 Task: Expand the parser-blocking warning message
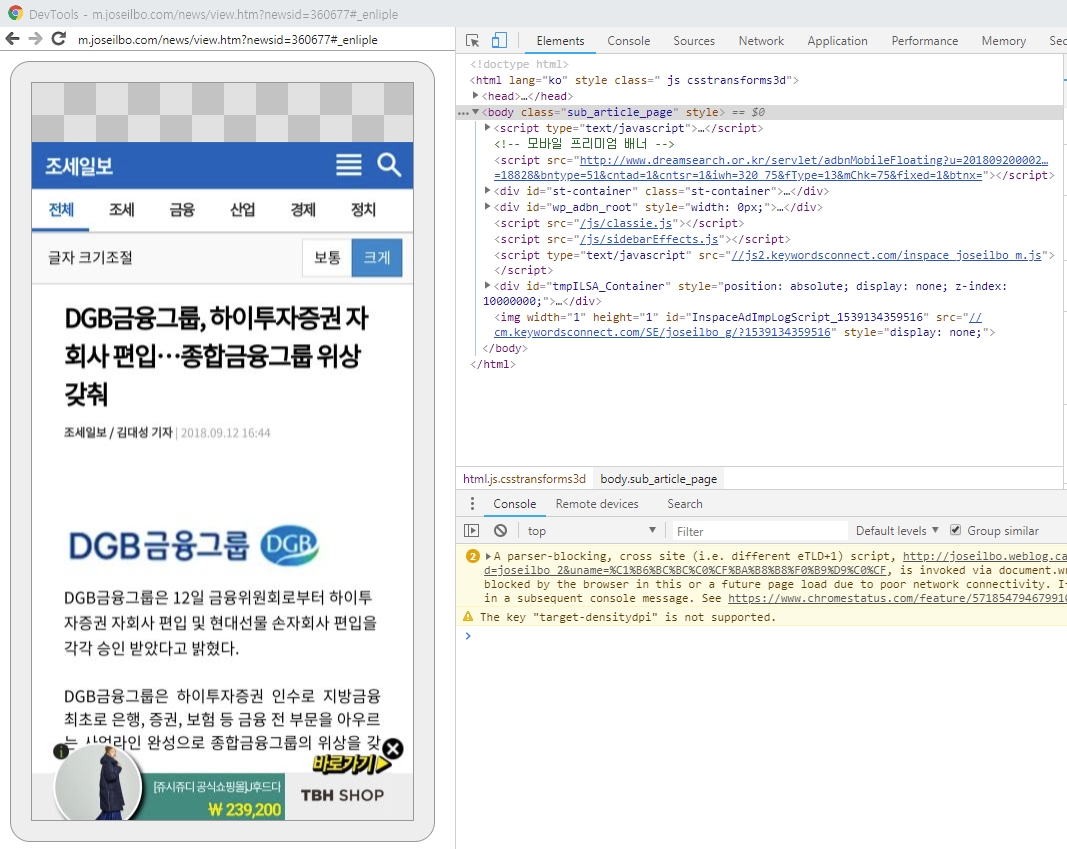488,556
